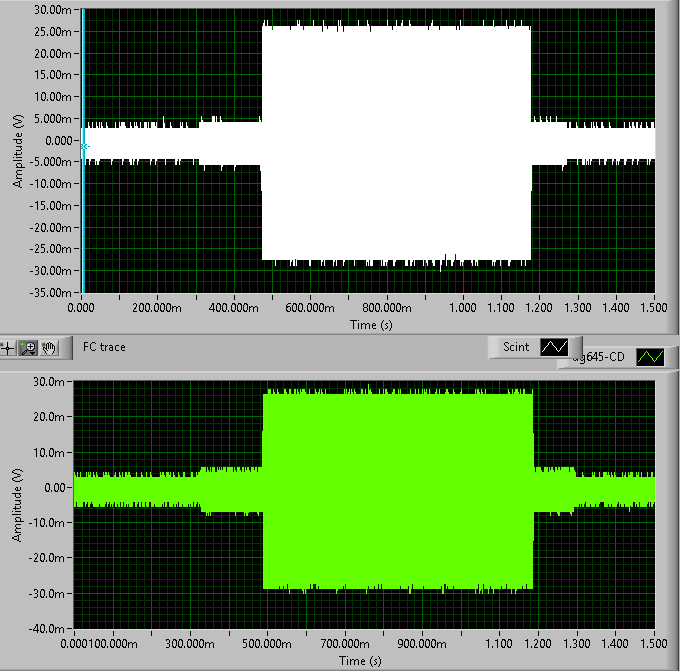Viewport: 680px width, 671px height.
Task: Click the 800.000m tick label
Action: coord(387,308)
